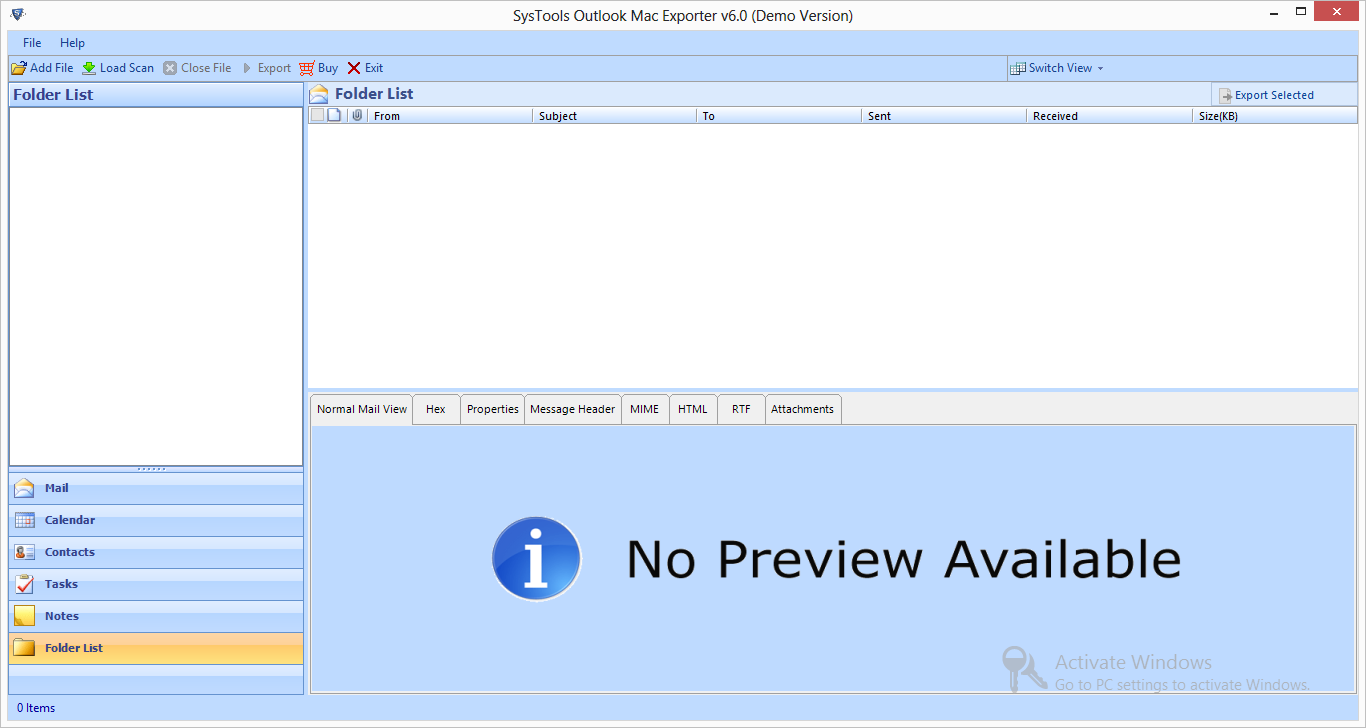Screen dimensions: 1366x728
Task: Click the Export Selected button label
Action: 1274,95
